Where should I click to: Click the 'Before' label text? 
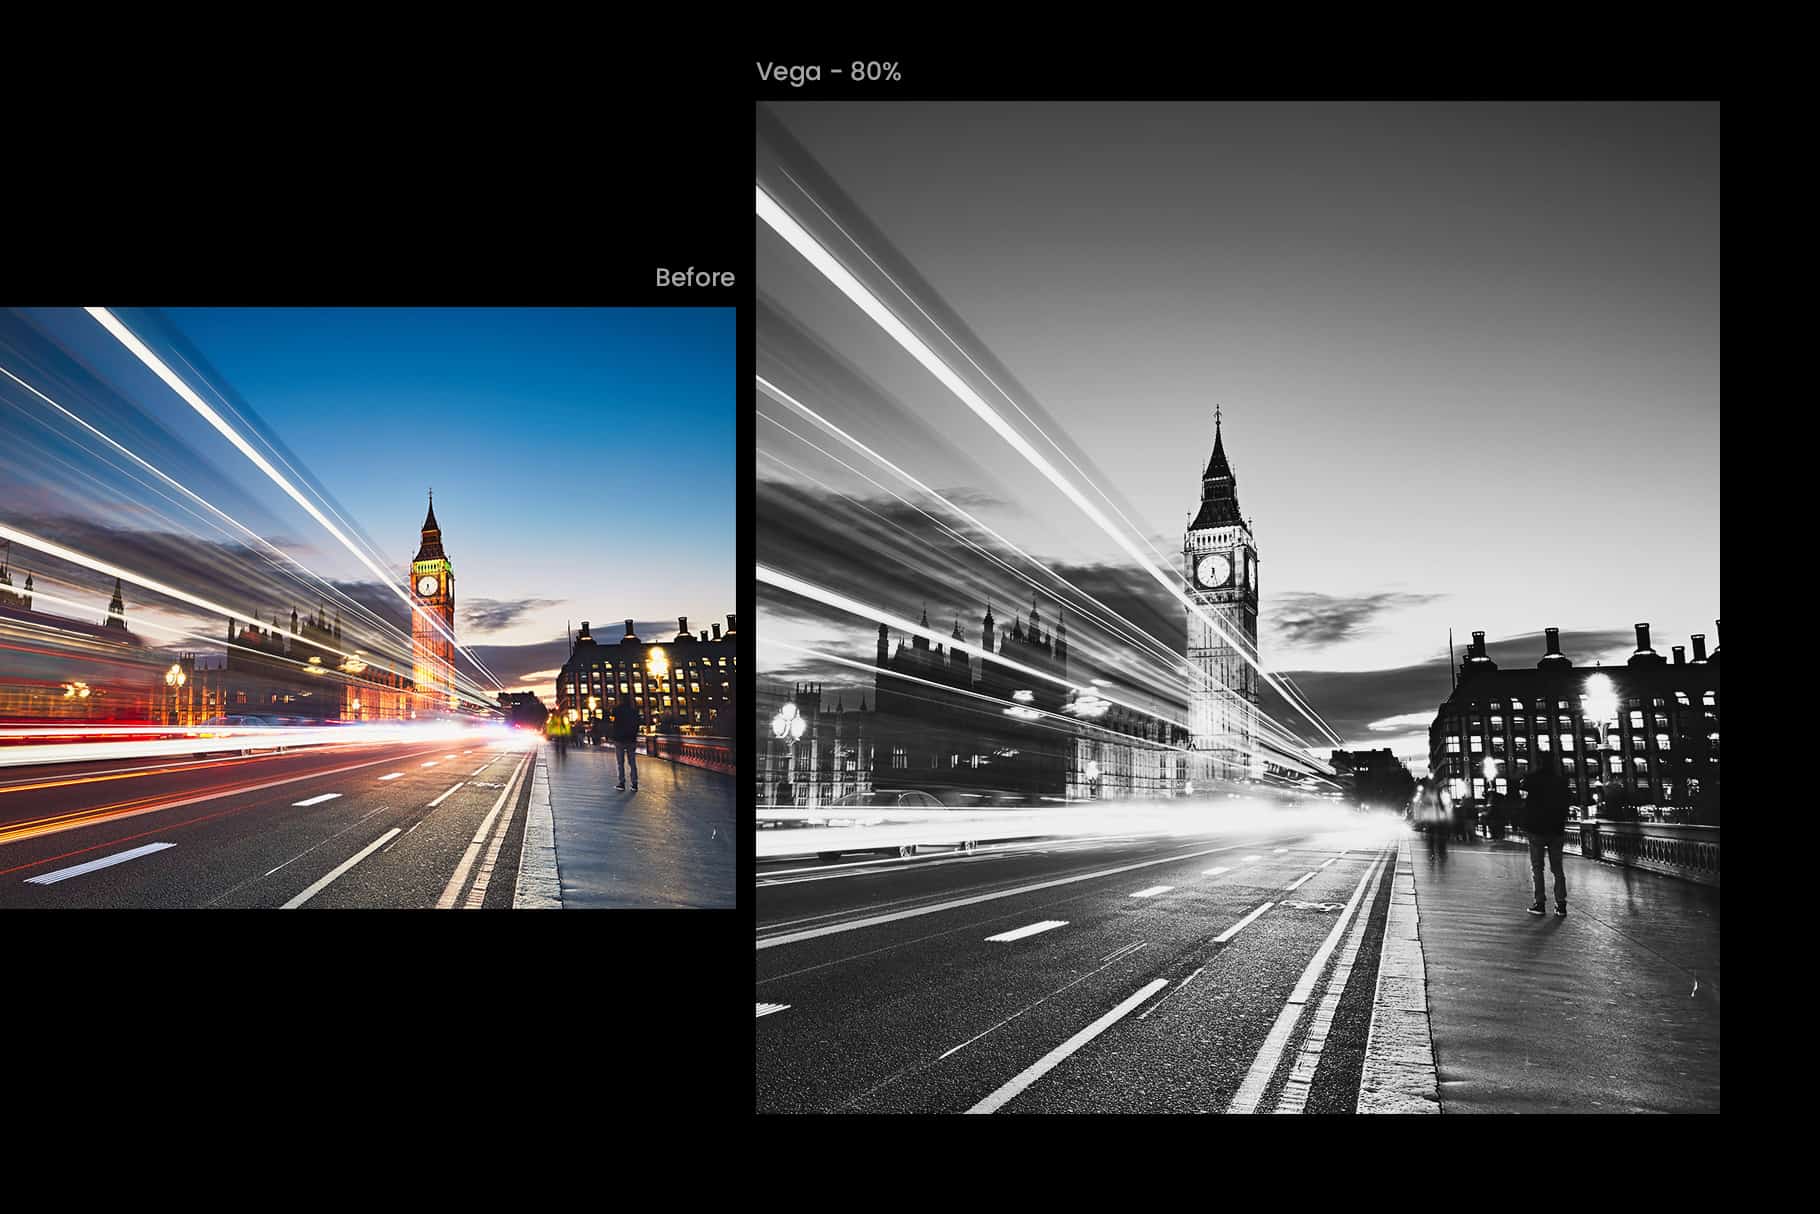(695, 277)
